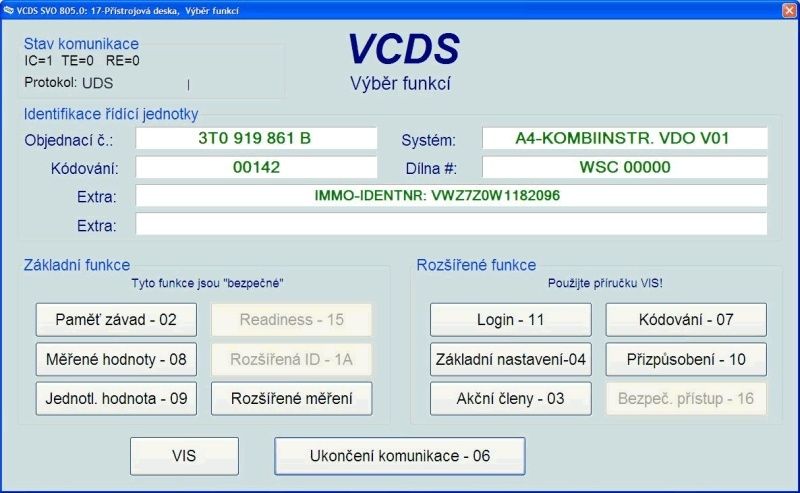The height and width of the screenshot is (493, 800).
Task: Open Rozšířené měření function
Action: pos(291,398)
